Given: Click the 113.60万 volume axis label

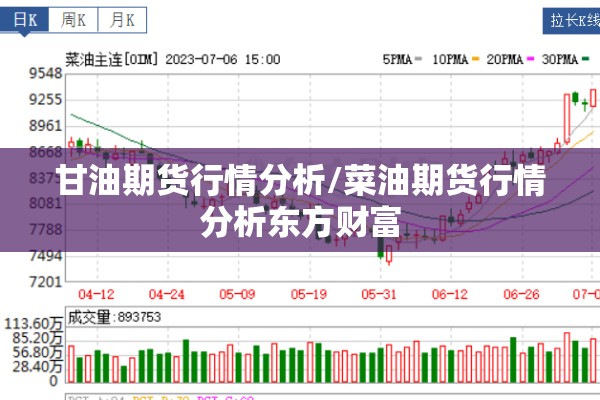Looking at the screenshot, I should tap(33, 324).
